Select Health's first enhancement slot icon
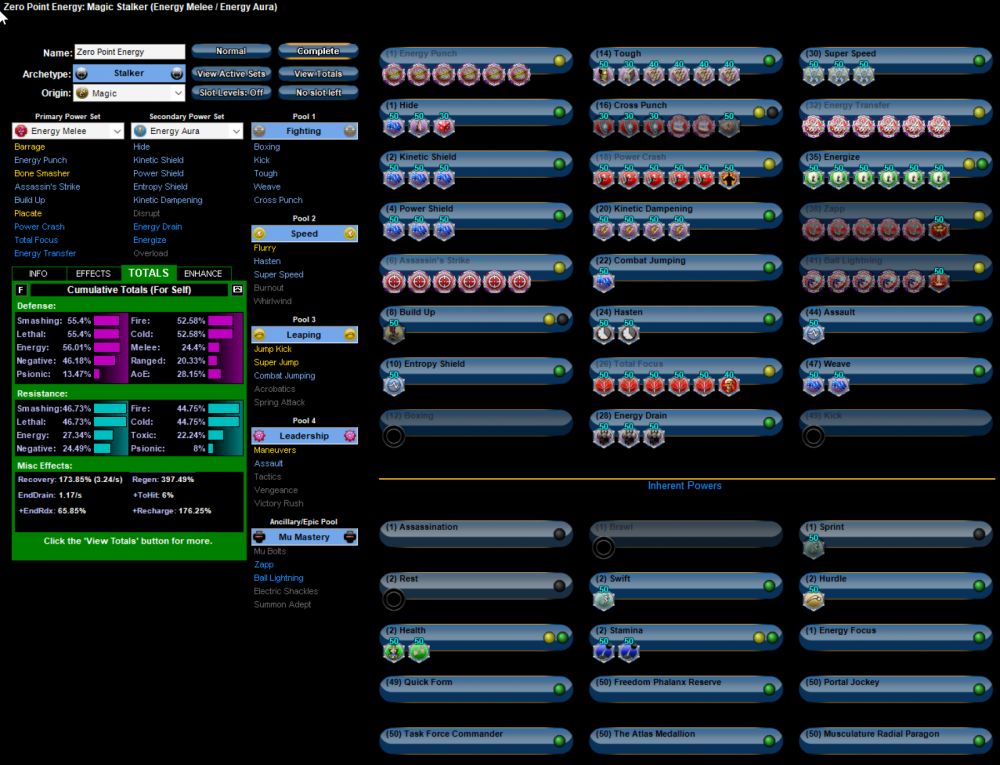This screenshot has height=765, width=1000. [x=394, y=651]
